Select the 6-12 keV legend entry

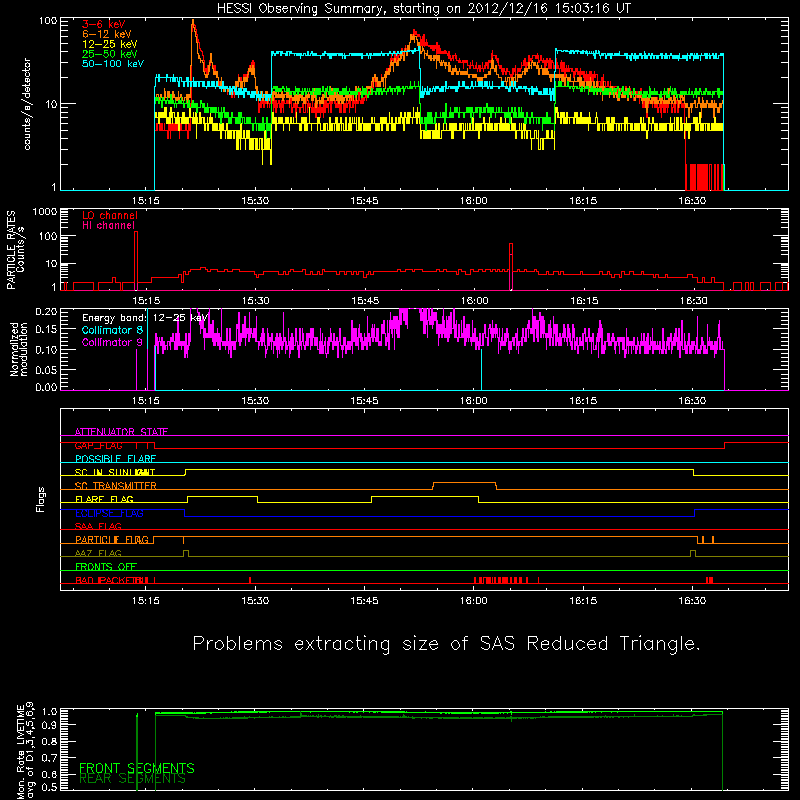(x=107, y=34)
